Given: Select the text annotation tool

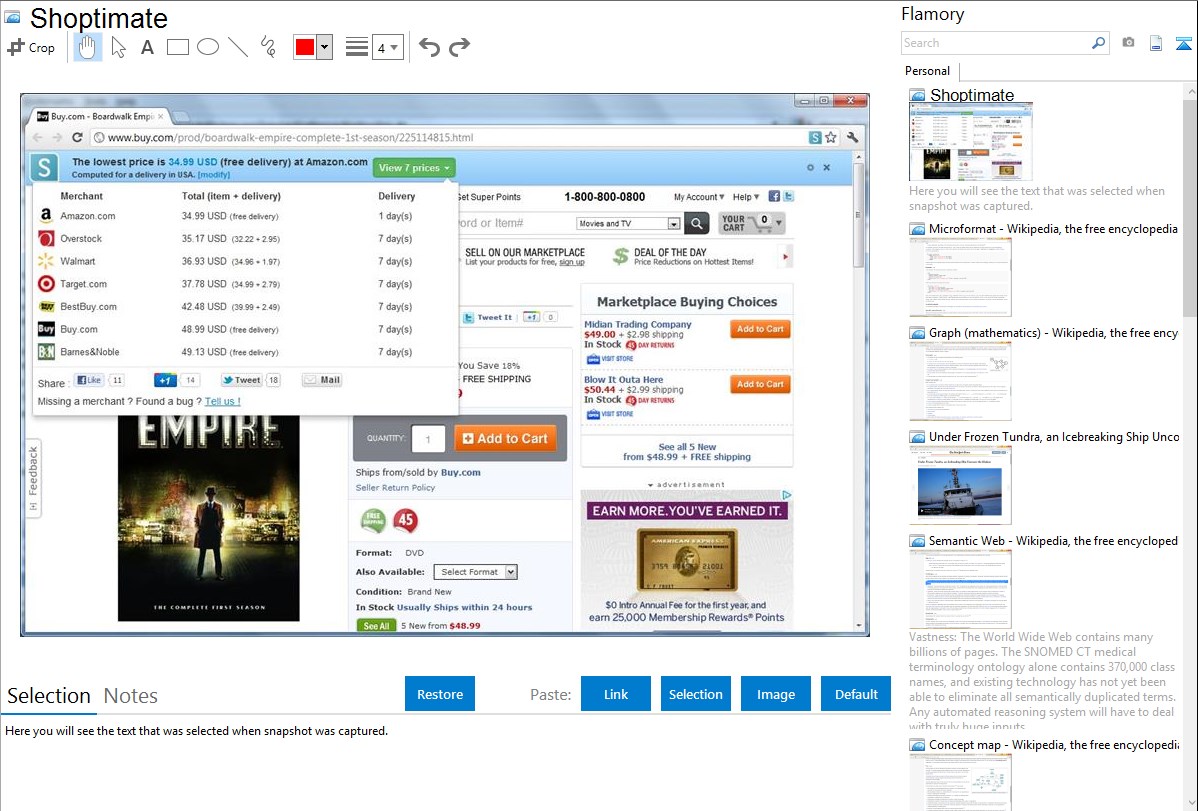Looking at the screenshot, I should [x=147, y=47].
